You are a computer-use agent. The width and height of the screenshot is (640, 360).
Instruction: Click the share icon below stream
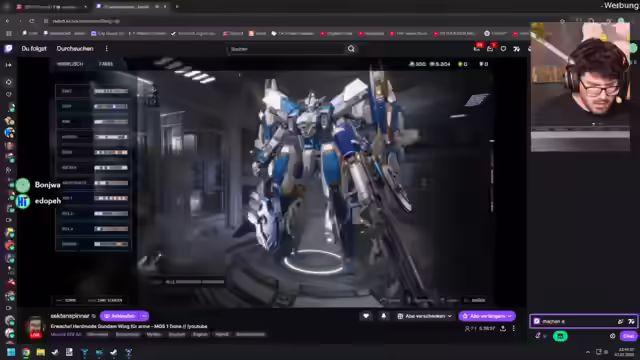click(x=503, y=329)
